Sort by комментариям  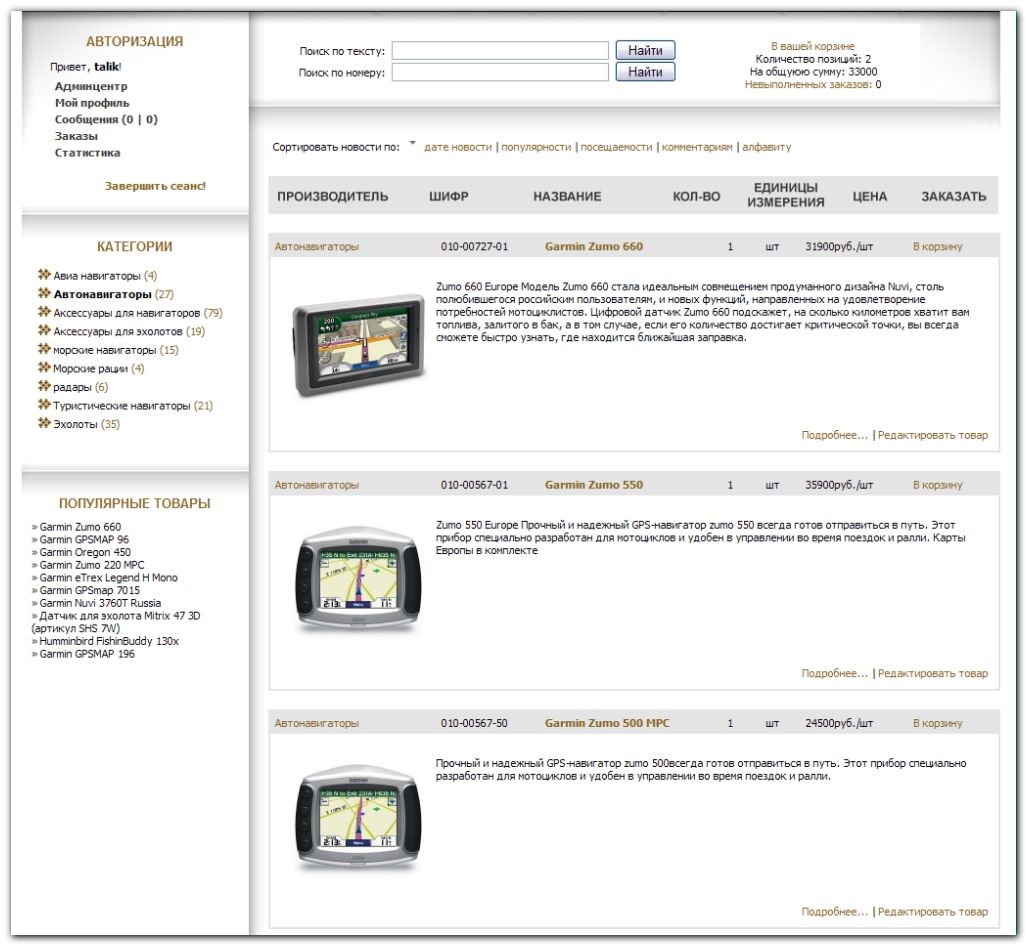(x=697, y=147)
